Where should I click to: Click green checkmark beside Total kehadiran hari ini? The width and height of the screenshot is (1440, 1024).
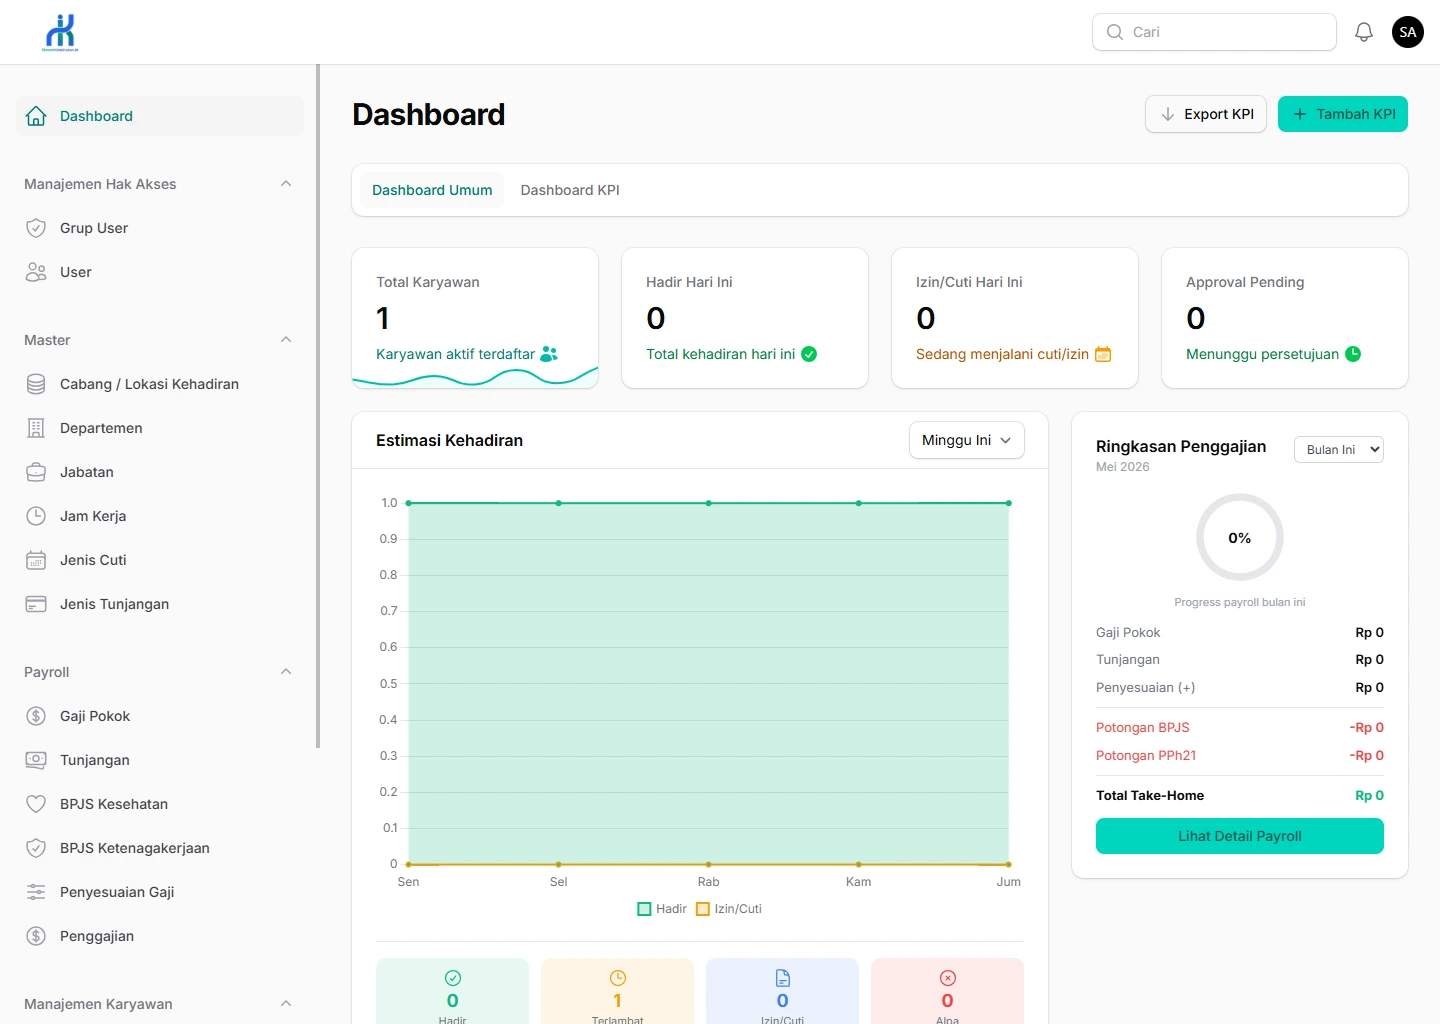point(809,354)
